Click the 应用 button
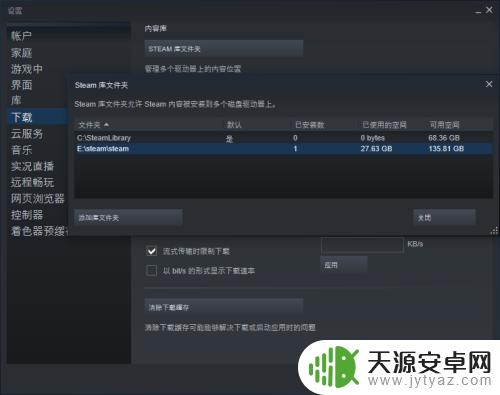The image size is (500, 395). point(344,265)
